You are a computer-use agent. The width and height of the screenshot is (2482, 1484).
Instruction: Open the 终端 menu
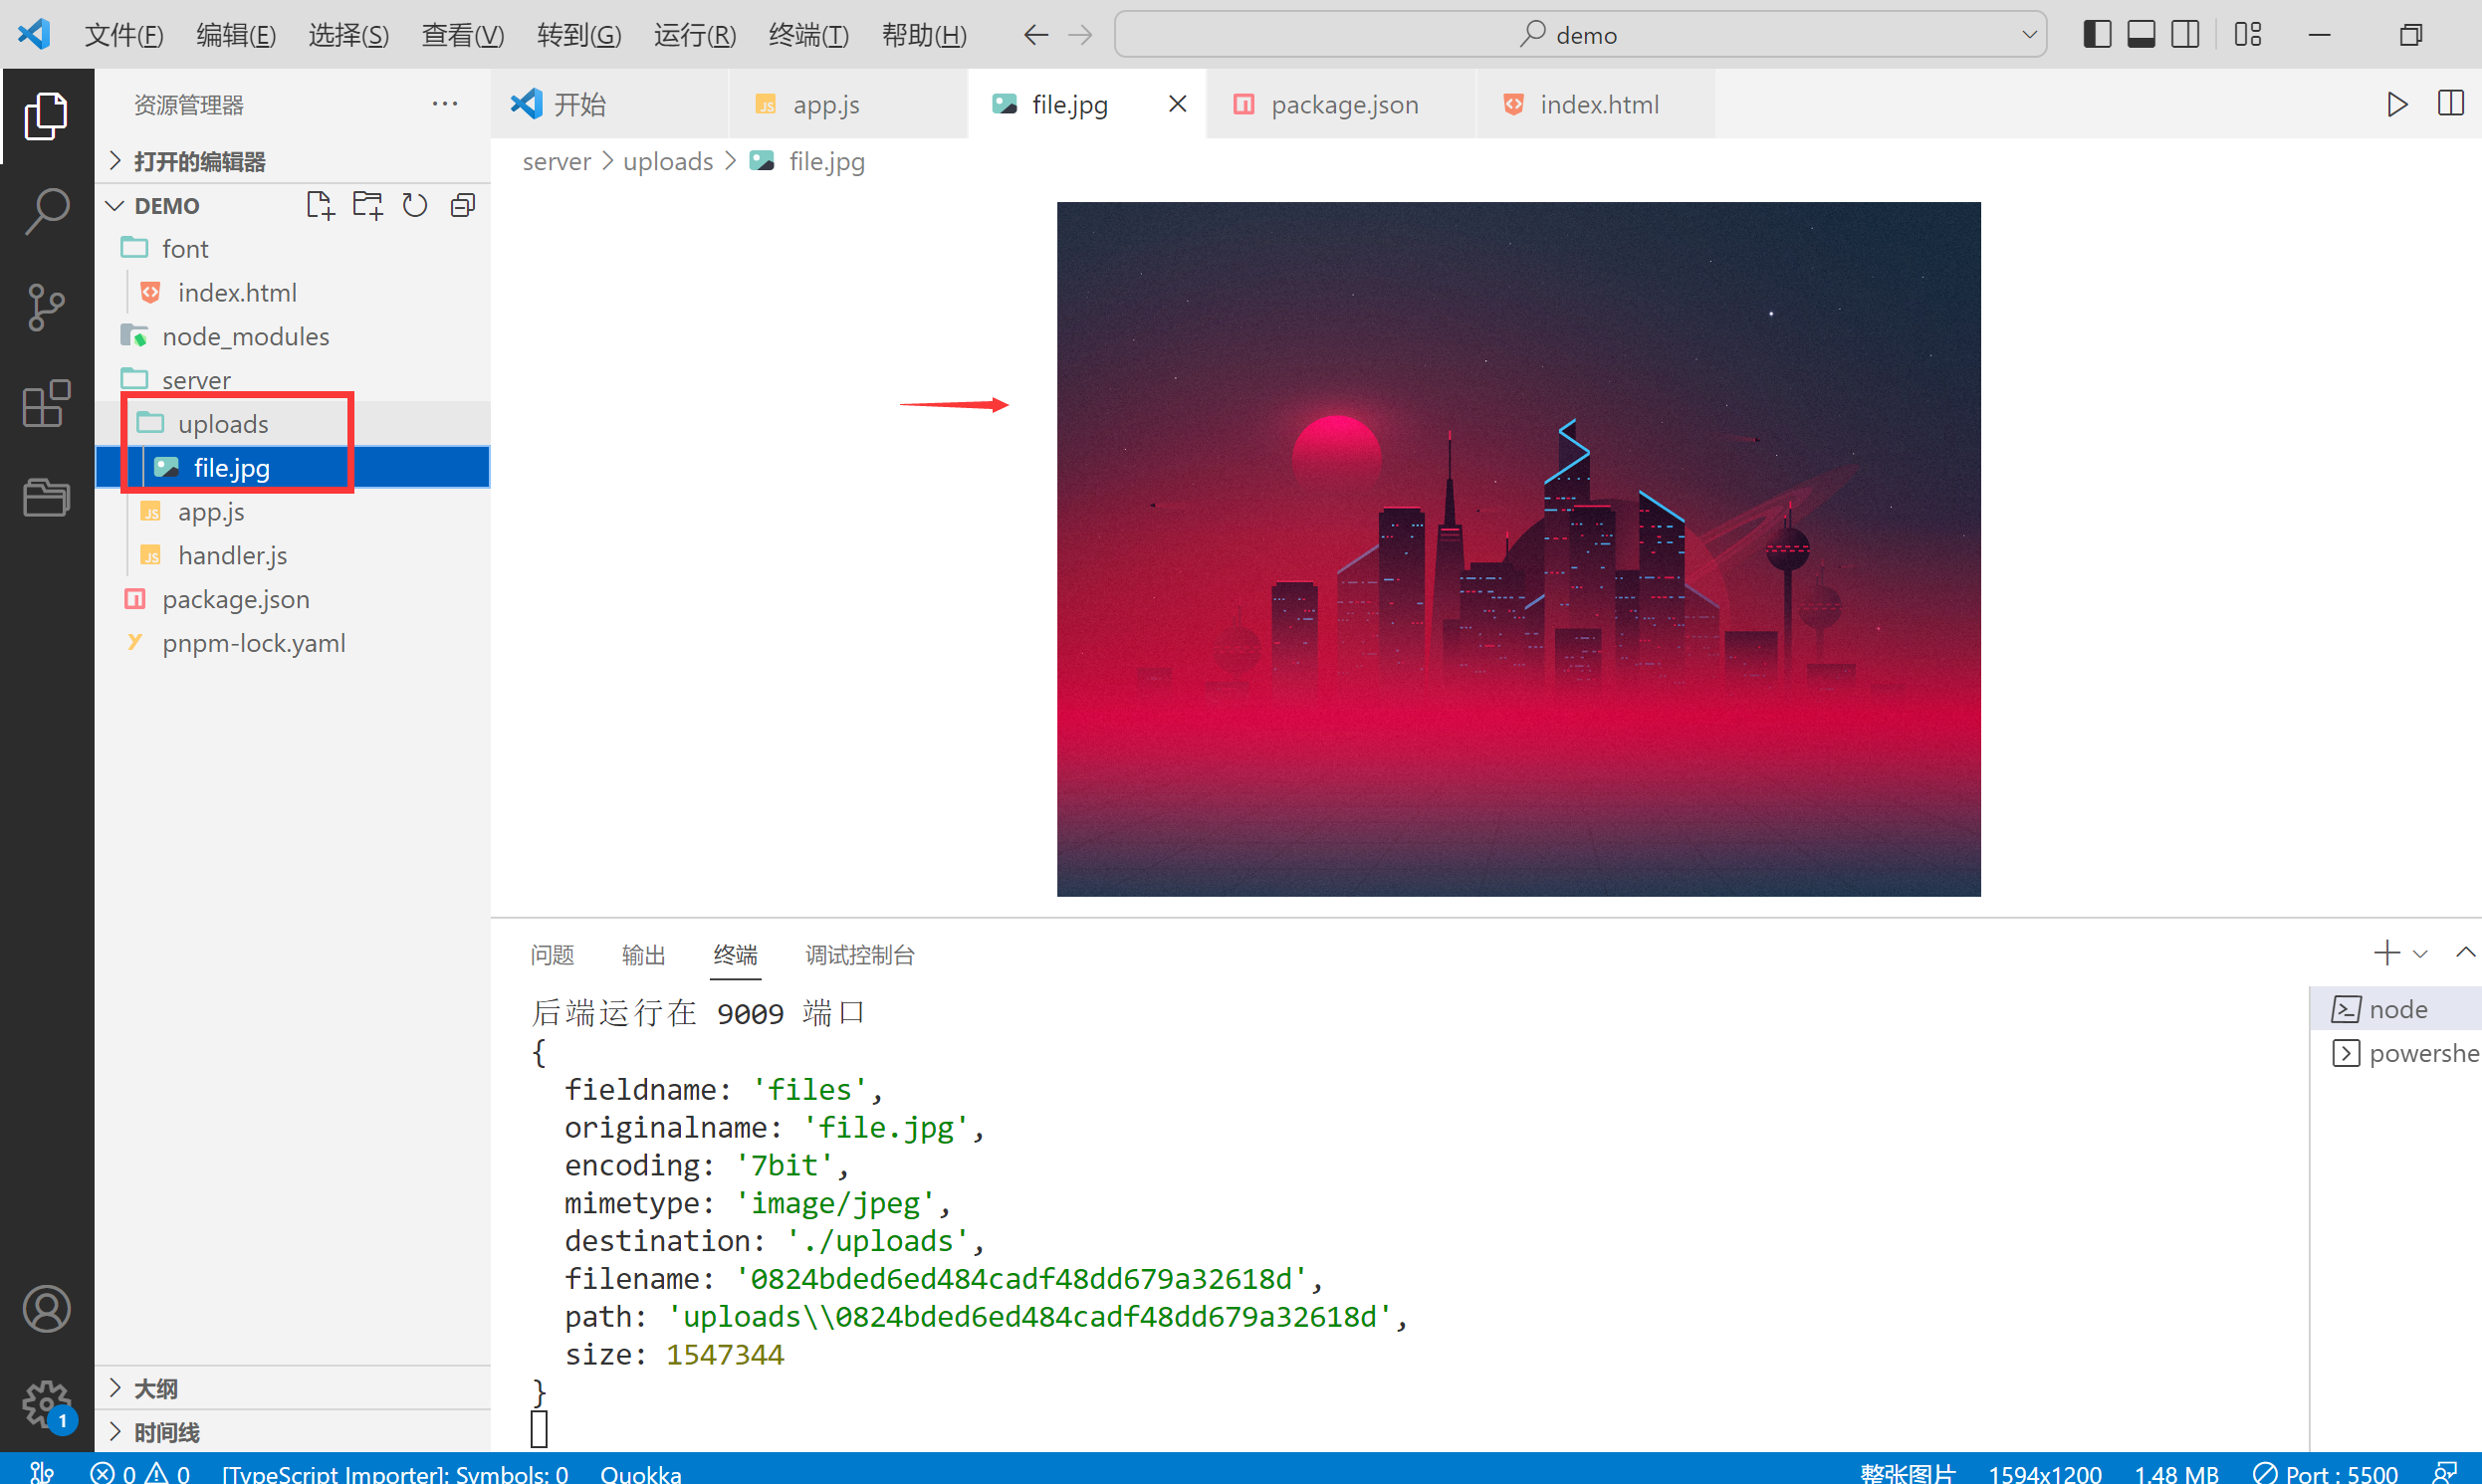808,35
